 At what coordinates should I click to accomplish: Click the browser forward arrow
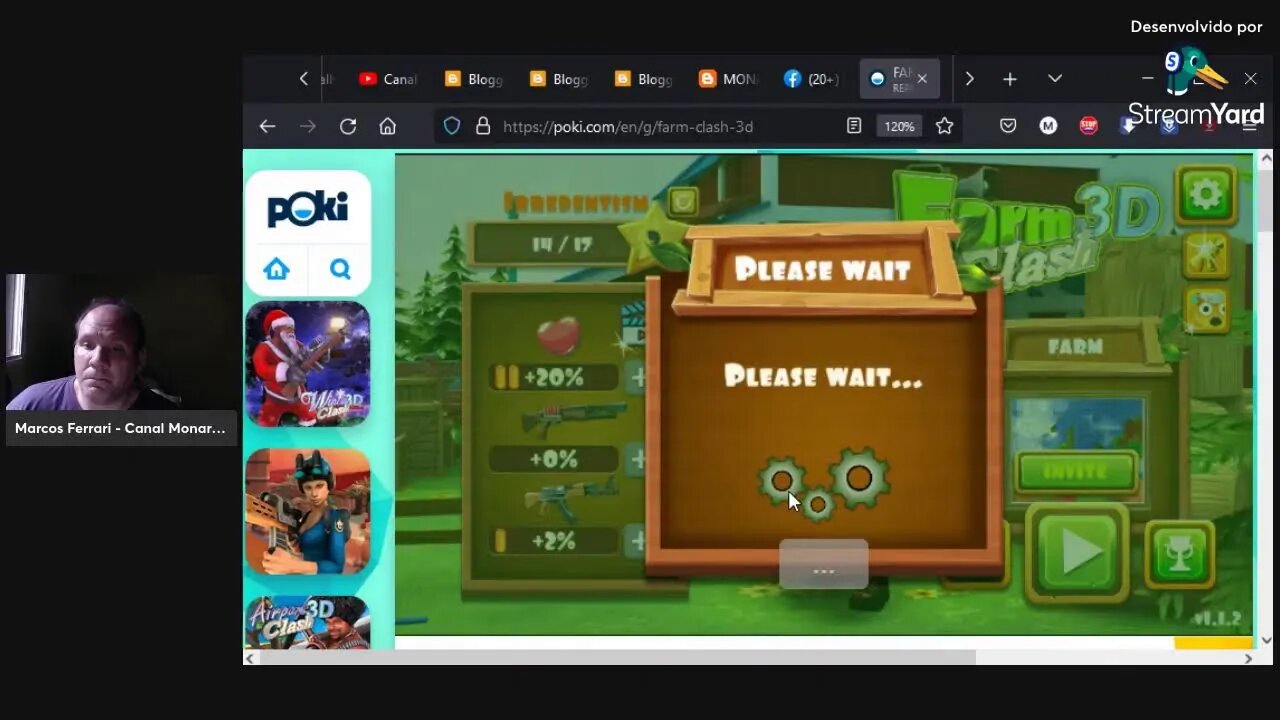[x=308, y=126]
